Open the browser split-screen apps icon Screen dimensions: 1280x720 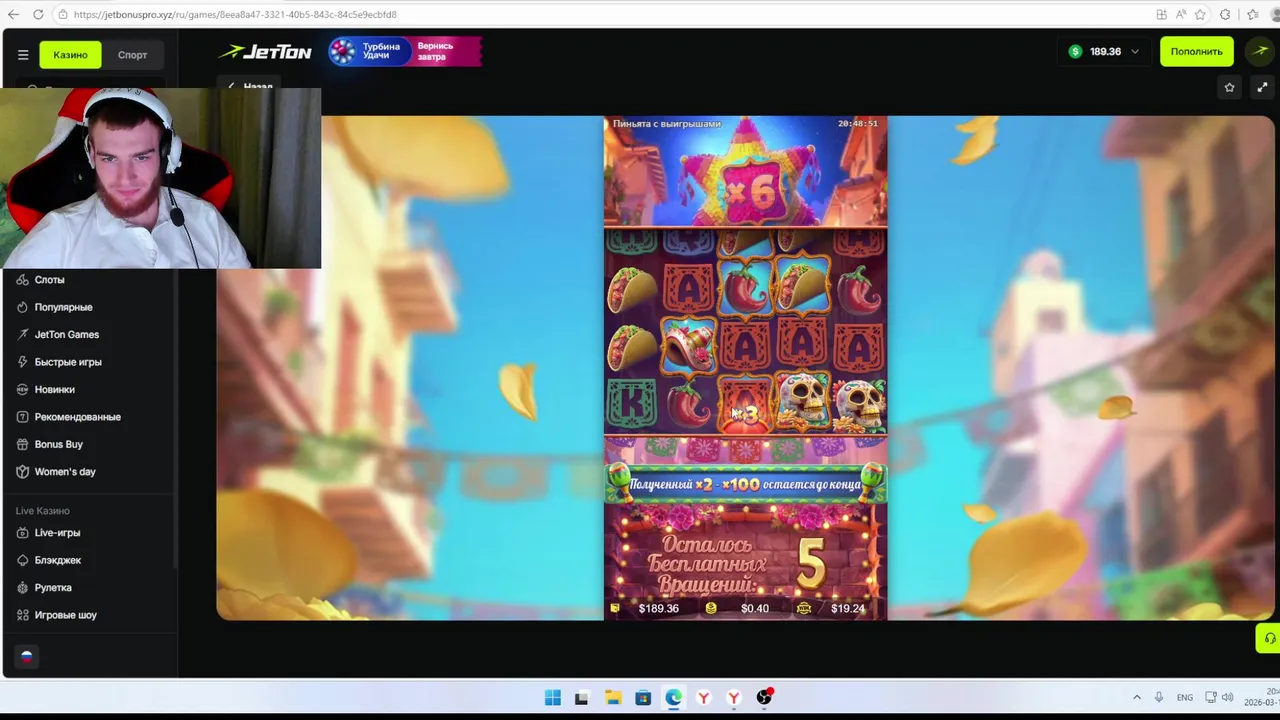(1161, 15)
